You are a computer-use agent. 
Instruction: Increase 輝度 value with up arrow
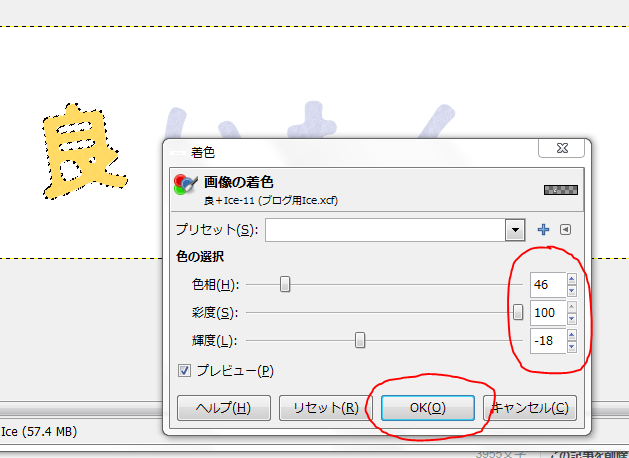[x=572, y=335]
